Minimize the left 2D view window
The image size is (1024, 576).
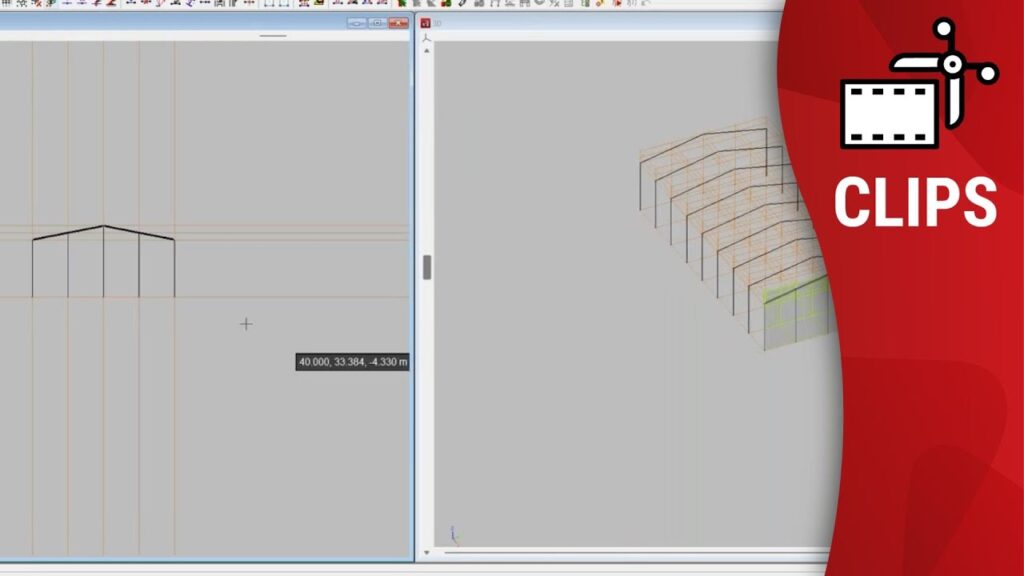(356, 23)
